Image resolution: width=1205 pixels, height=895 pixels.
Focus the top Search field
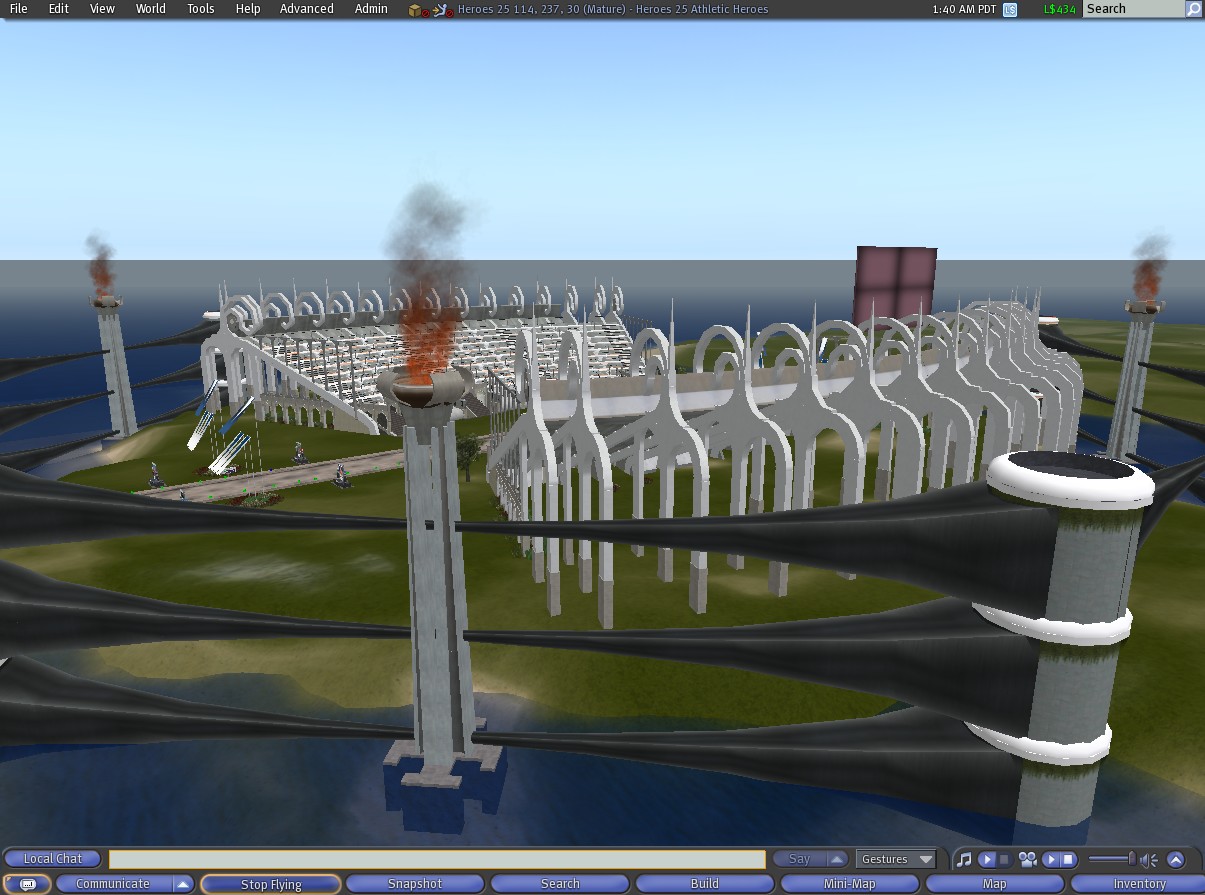click(x=1134, y=9)
